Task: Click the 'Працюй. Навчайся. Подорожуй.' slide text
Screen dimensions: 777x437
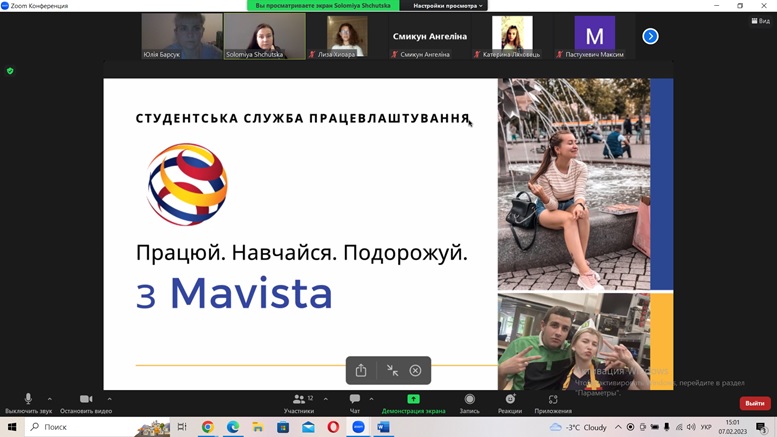Action: 302,253
